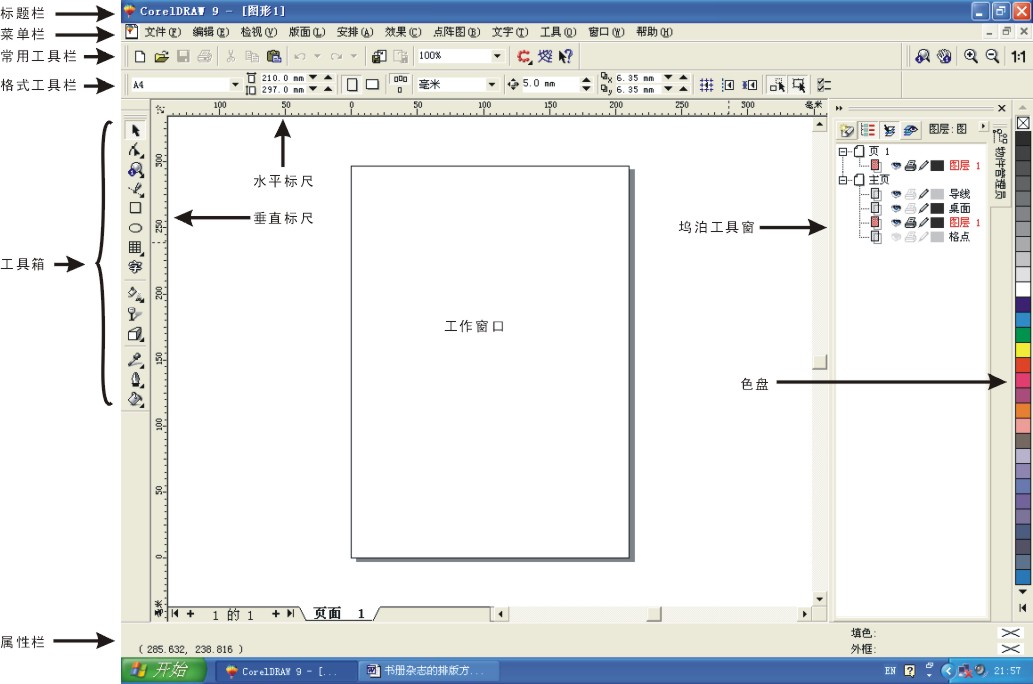
Task: Open the 100% zoom level dropdown
Action: pos(497,56)
